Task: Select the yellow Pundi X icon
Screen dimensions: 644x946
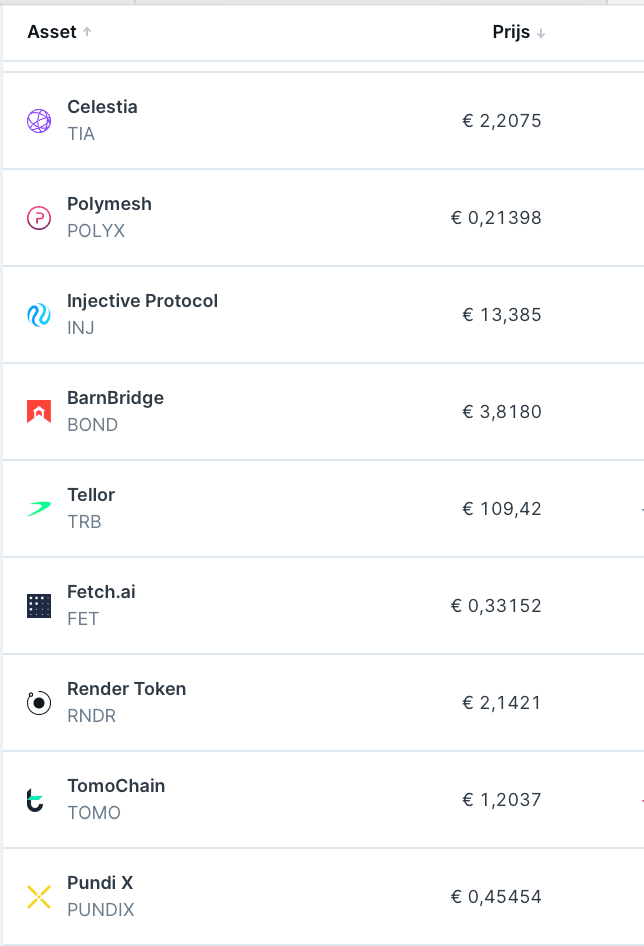Action: coord(38,896)
